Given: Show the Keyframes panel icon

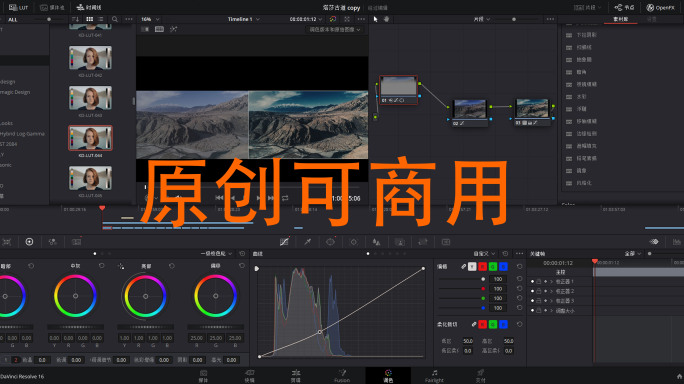Looking at the screenshot, I should tap(654, 242).
